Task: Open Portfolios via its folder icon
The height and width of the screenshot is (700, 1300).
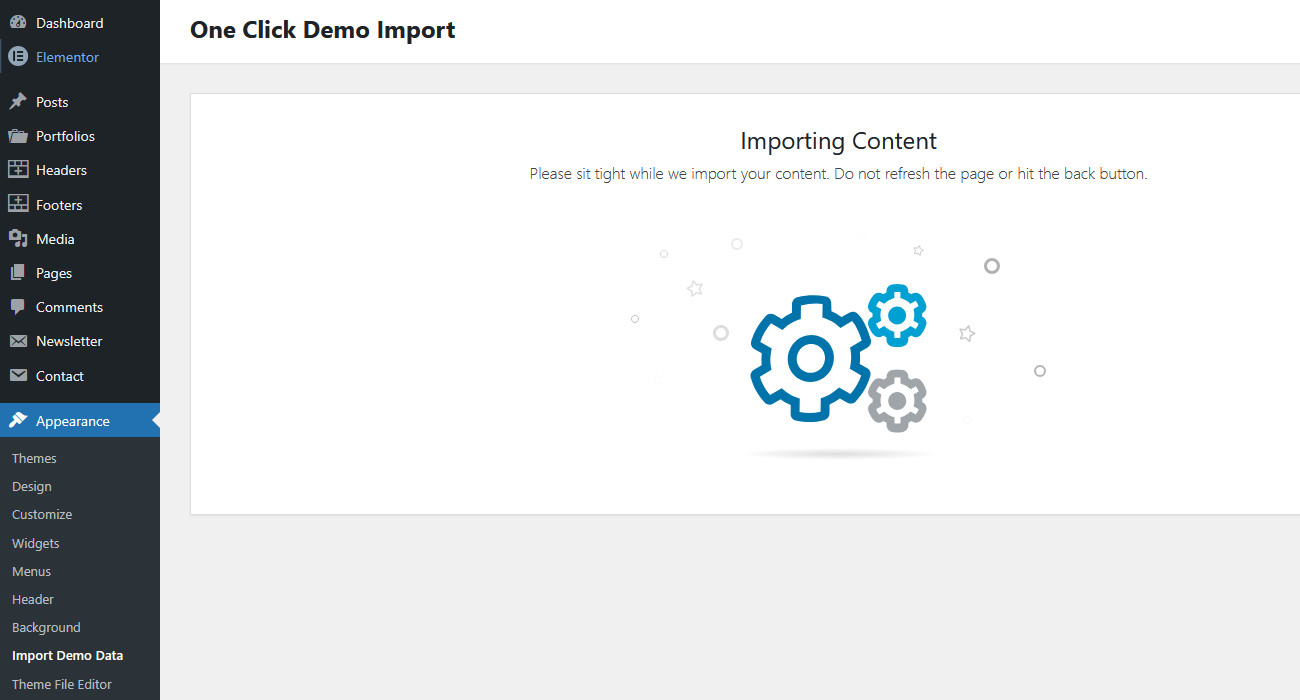Action: click(x=17, y=135)
